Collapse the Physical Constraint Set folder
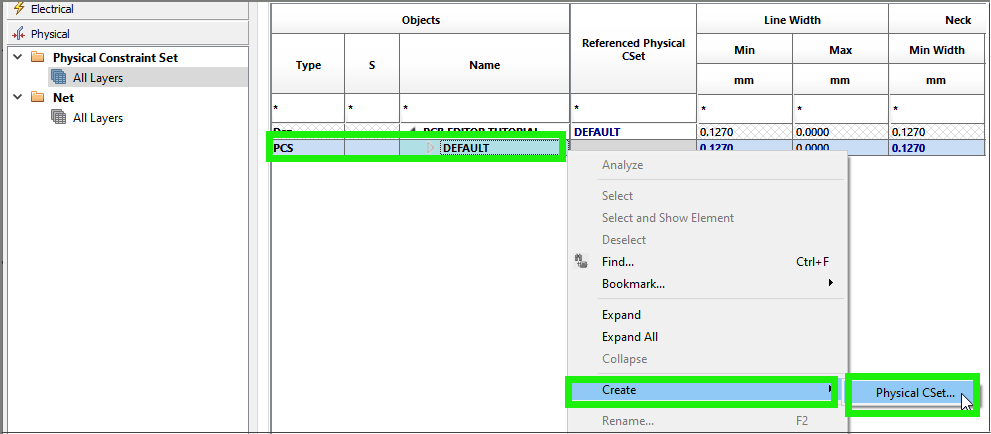The image size is (991, 434). tap(18, 57)
